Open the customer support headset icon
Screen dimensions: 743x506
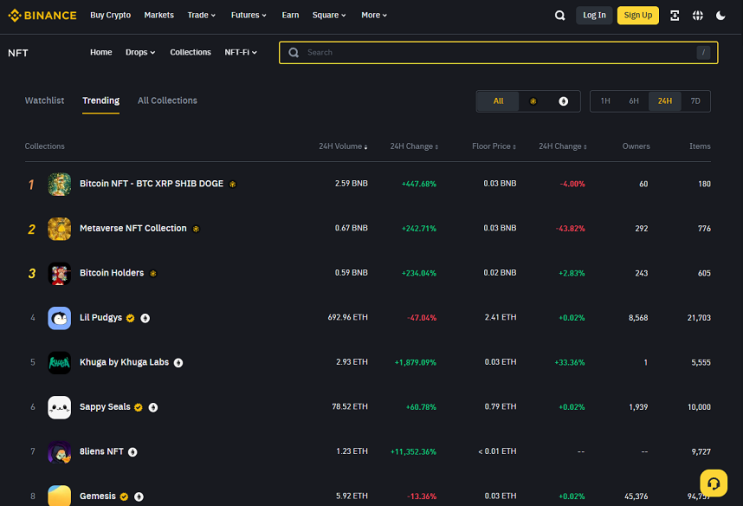coord(714,483)
